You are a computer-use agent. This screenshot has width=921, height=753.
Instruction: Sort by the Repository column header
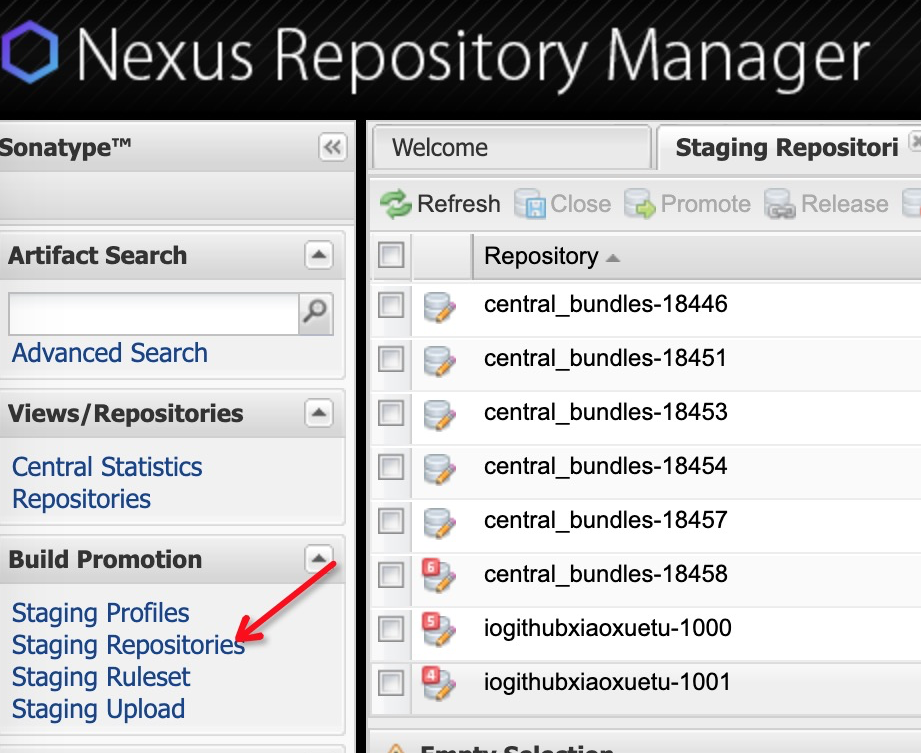click(552, 256)
